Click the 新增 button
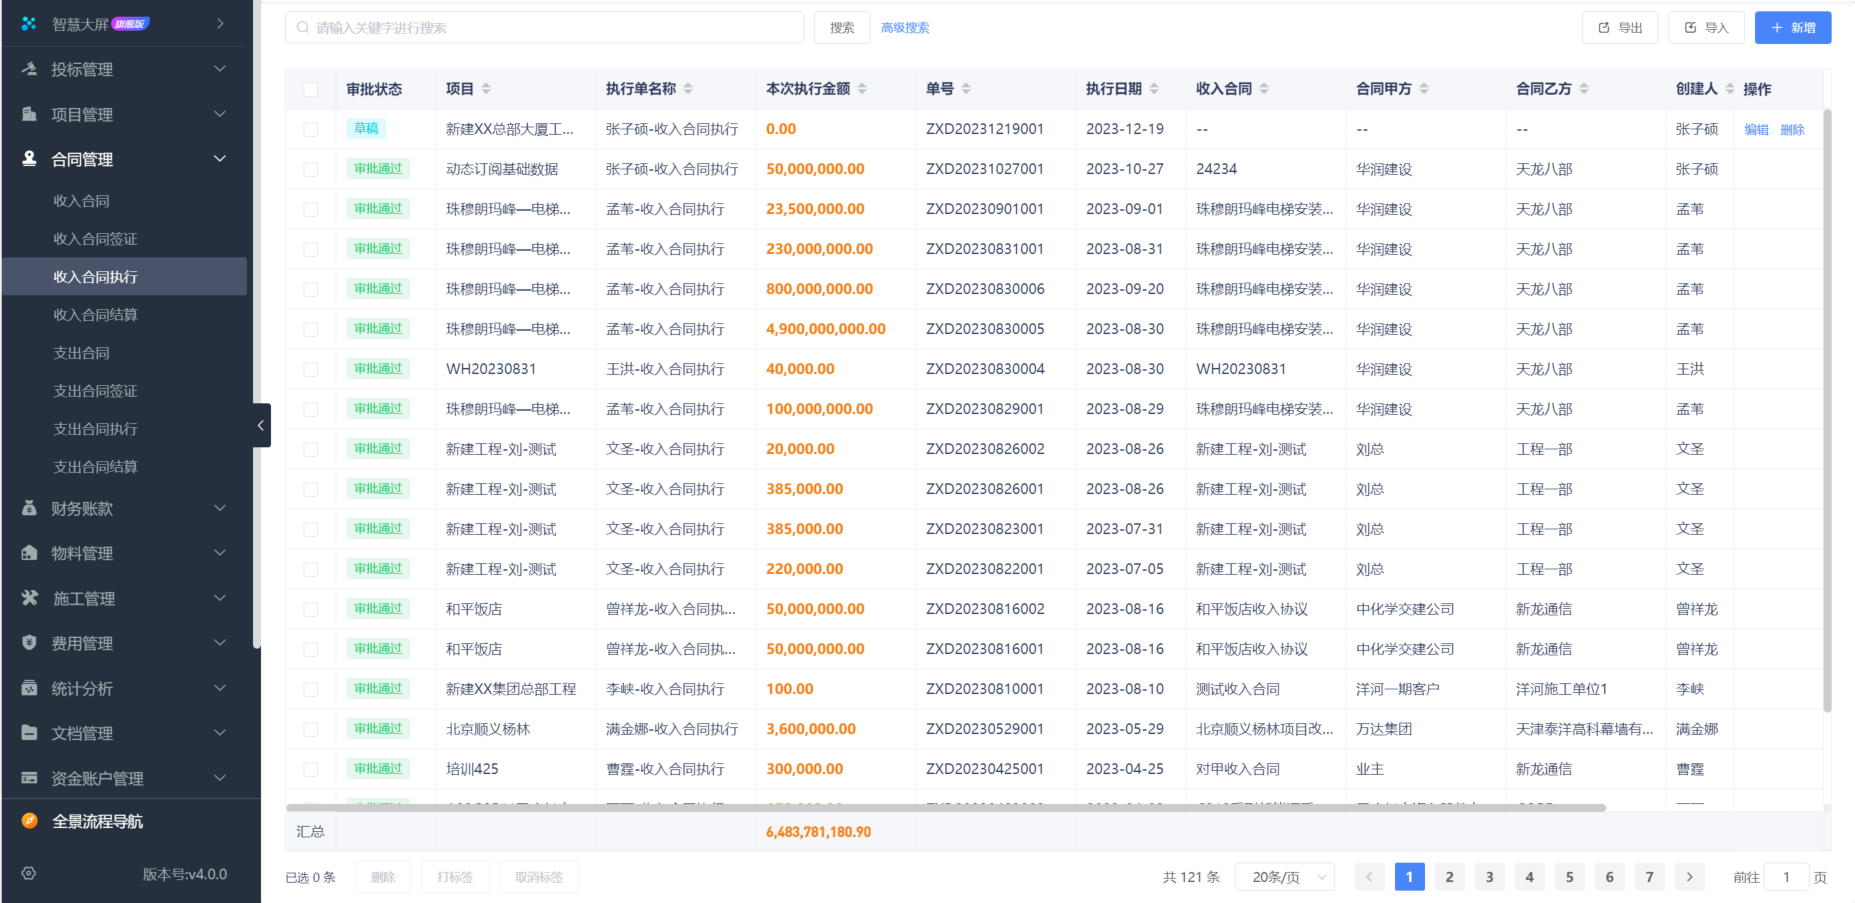The height and width of the screenshot is (903, 1855). click(1792, 28)
